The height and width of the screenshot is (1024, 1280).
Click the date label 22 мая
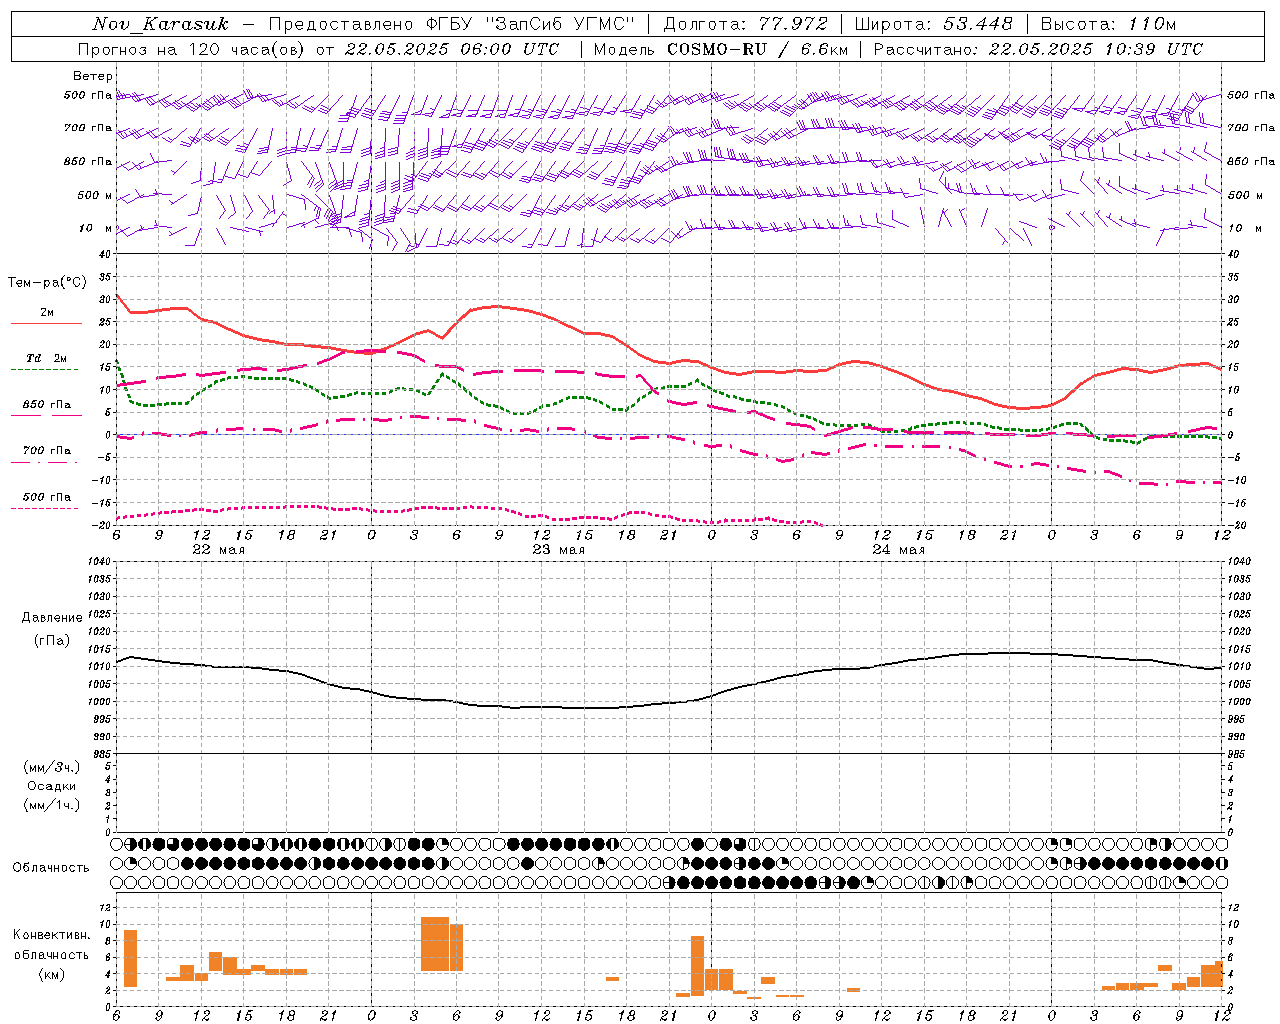pos(218,550)
